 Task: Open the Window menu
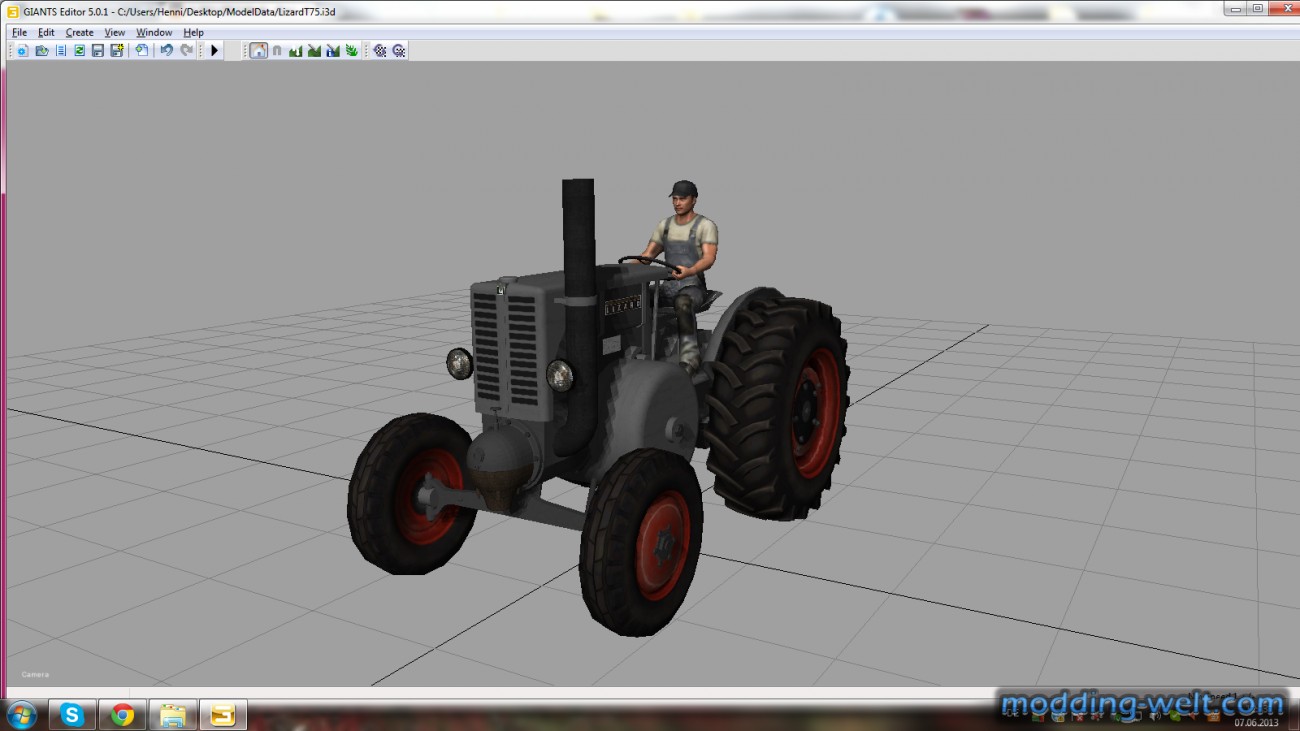tap(154, 33)
